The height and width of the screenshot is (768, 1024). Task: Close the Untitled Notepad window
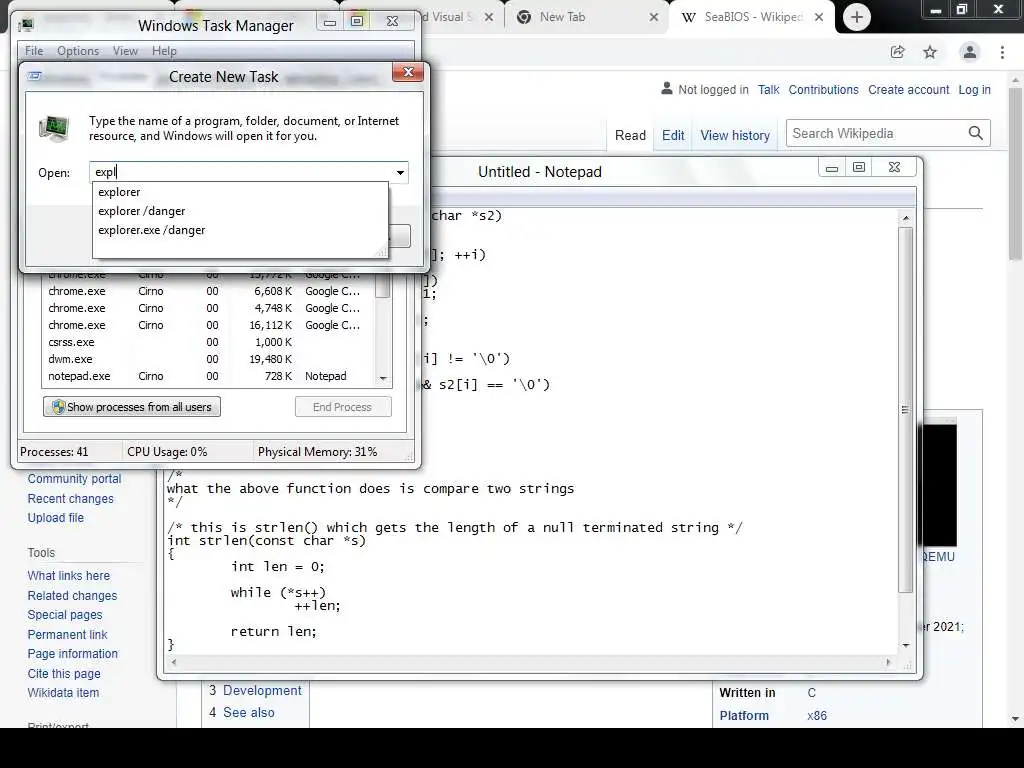click(894, 168)
